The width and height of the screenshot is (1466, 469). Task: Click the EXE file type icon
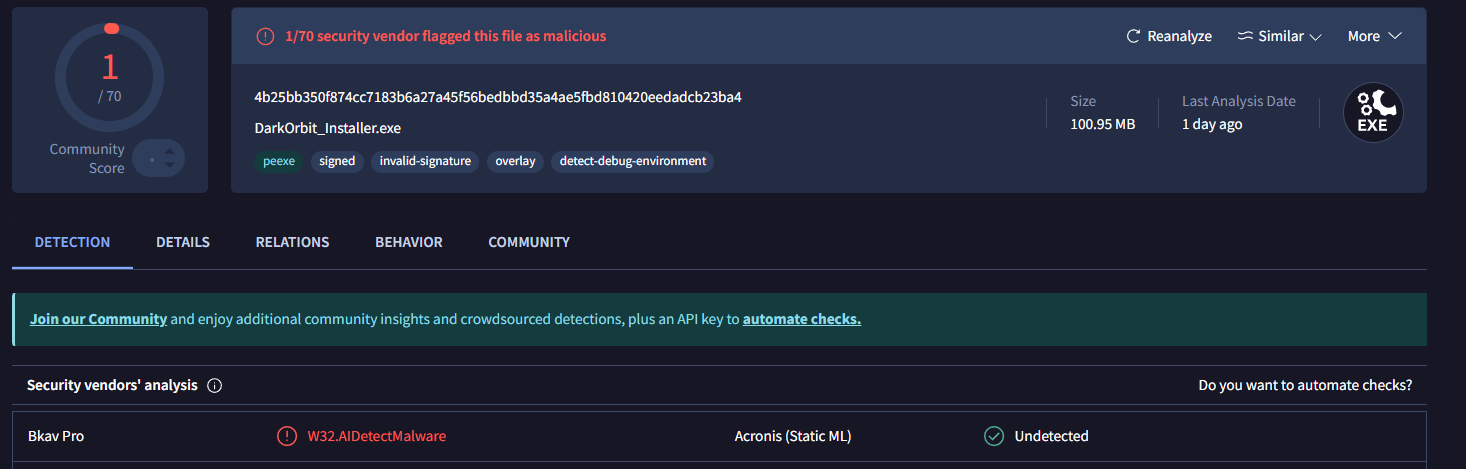click(1373, 112)
